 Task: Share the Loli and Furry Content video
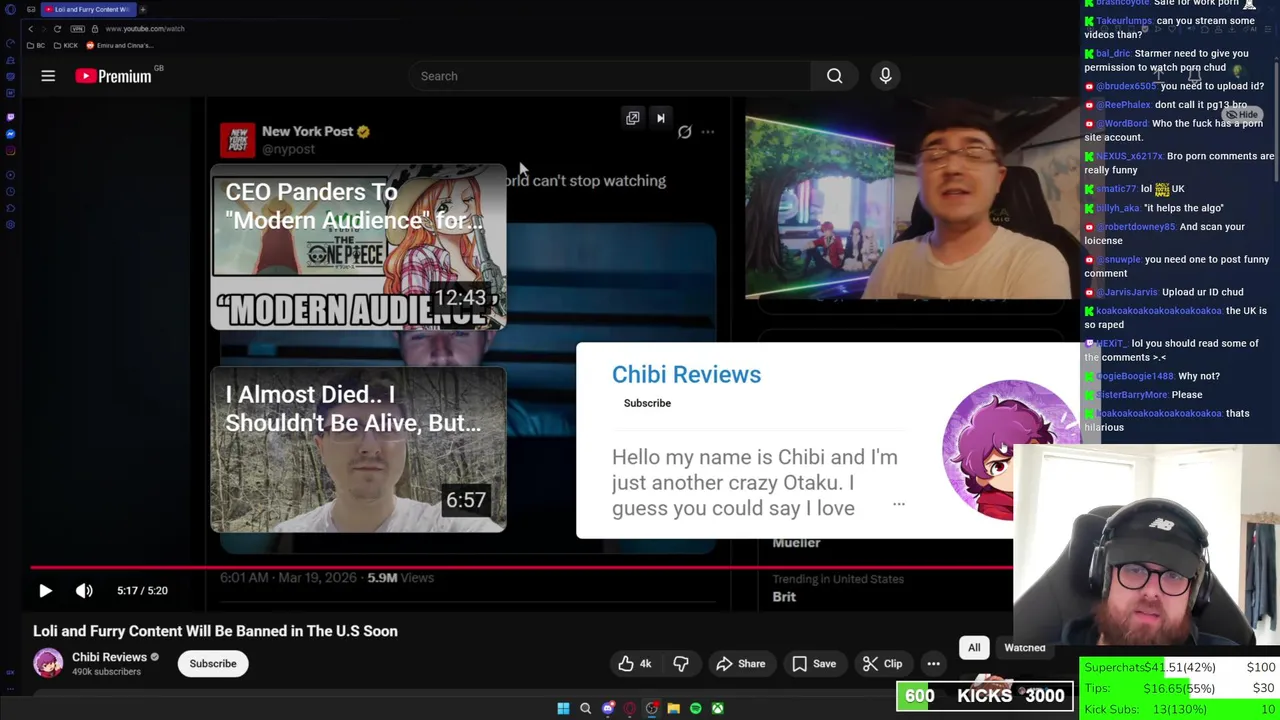click(740, 663)
